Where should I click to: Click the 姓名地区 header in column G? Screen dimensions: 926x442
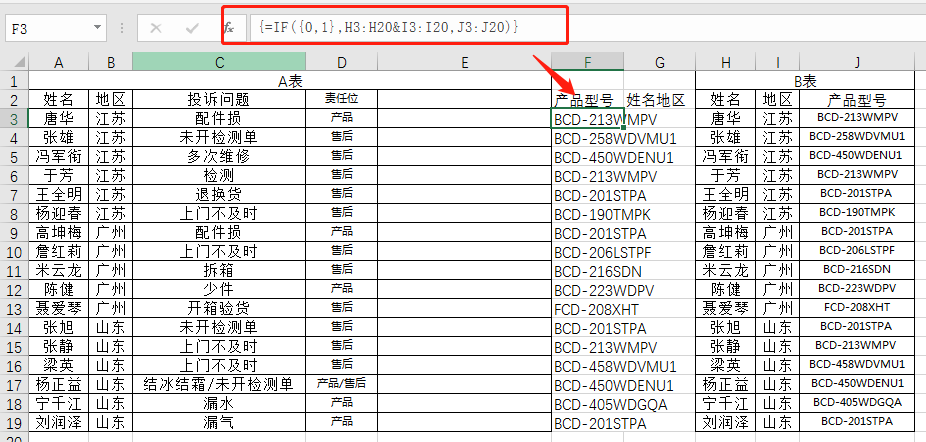660,99
